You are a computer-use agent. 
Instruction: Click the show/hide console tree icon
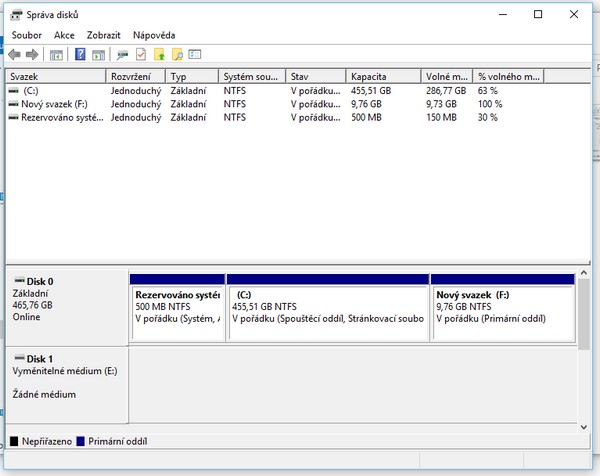coord(57,54)
